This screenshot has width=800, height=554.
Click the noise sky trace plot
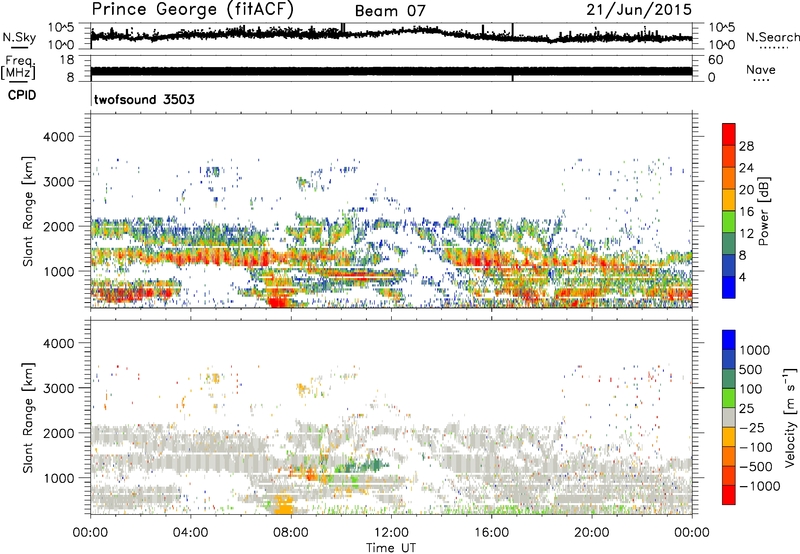391,35
